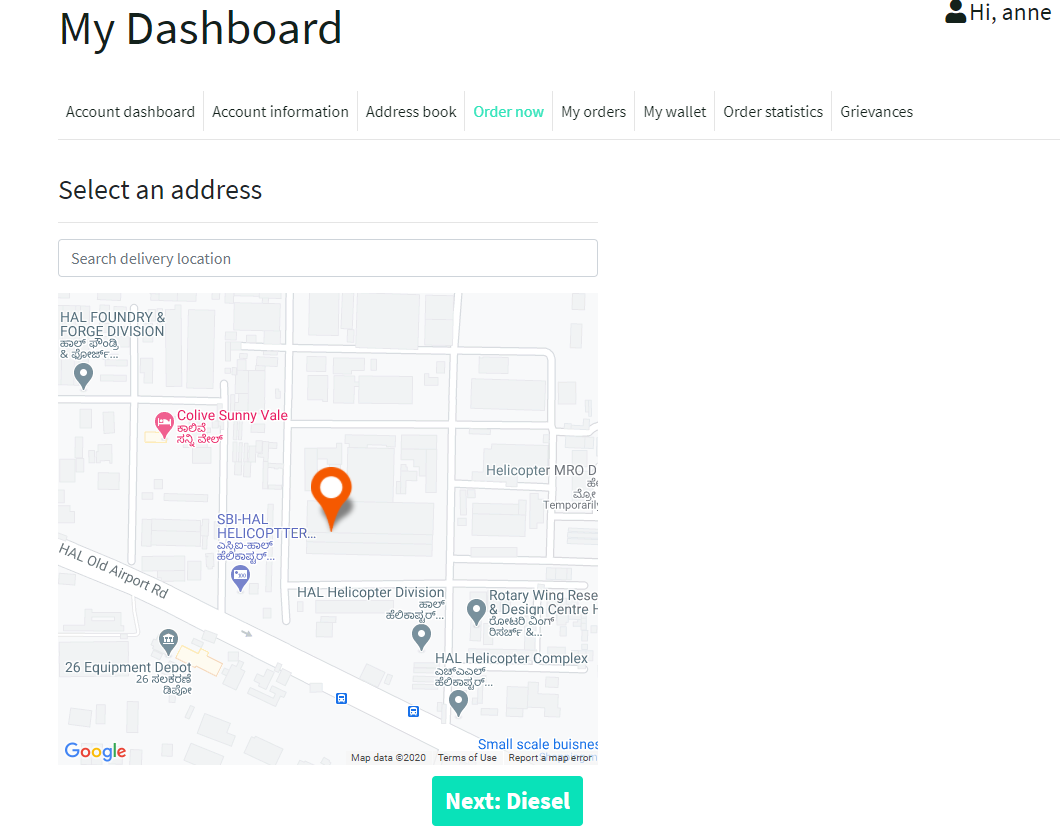This screenshot has height=832, width=1060.
Task: Click the HAL Old Airport Rd label
Action: (114, 570)
